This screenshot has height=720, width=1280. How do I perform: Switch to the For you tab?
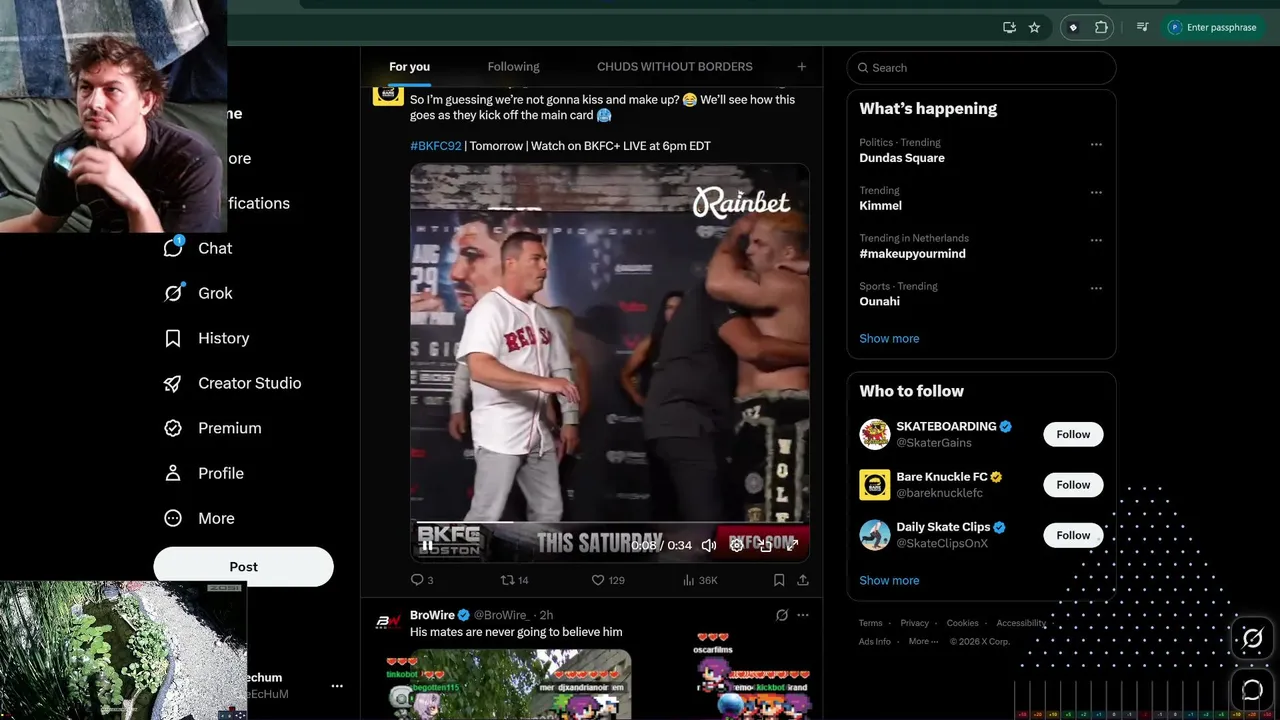[409, 67]
